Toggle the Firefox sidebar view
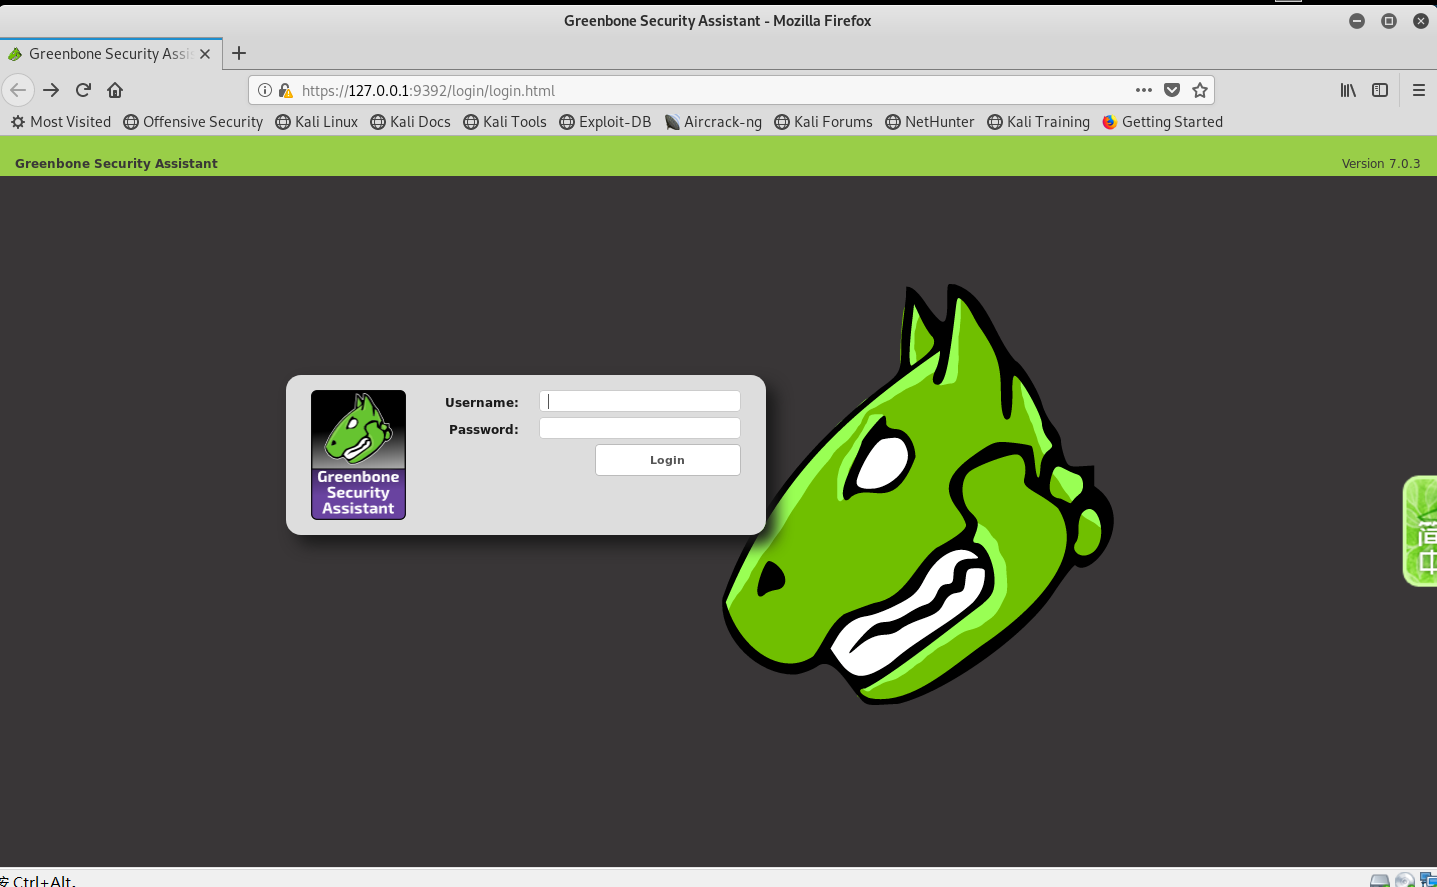1437x887 pixels. tap(1380, 90)
